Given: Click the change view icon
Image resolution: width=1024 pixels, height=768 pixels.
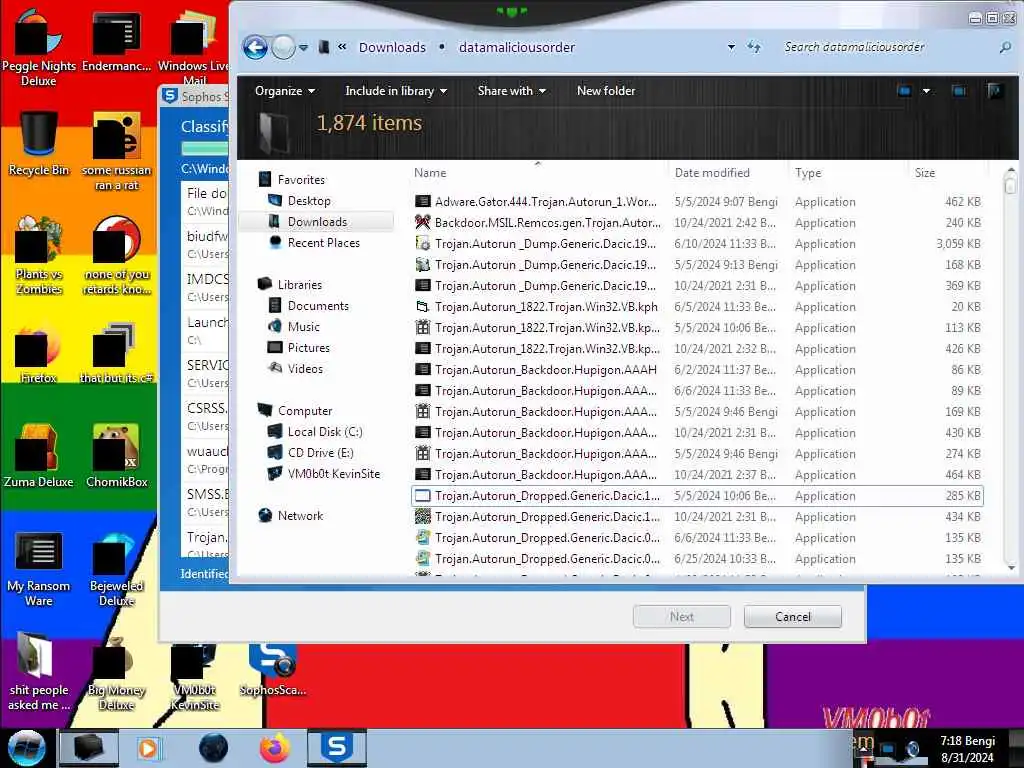Looking at the screenshot, I should click(x=904, y=91).
